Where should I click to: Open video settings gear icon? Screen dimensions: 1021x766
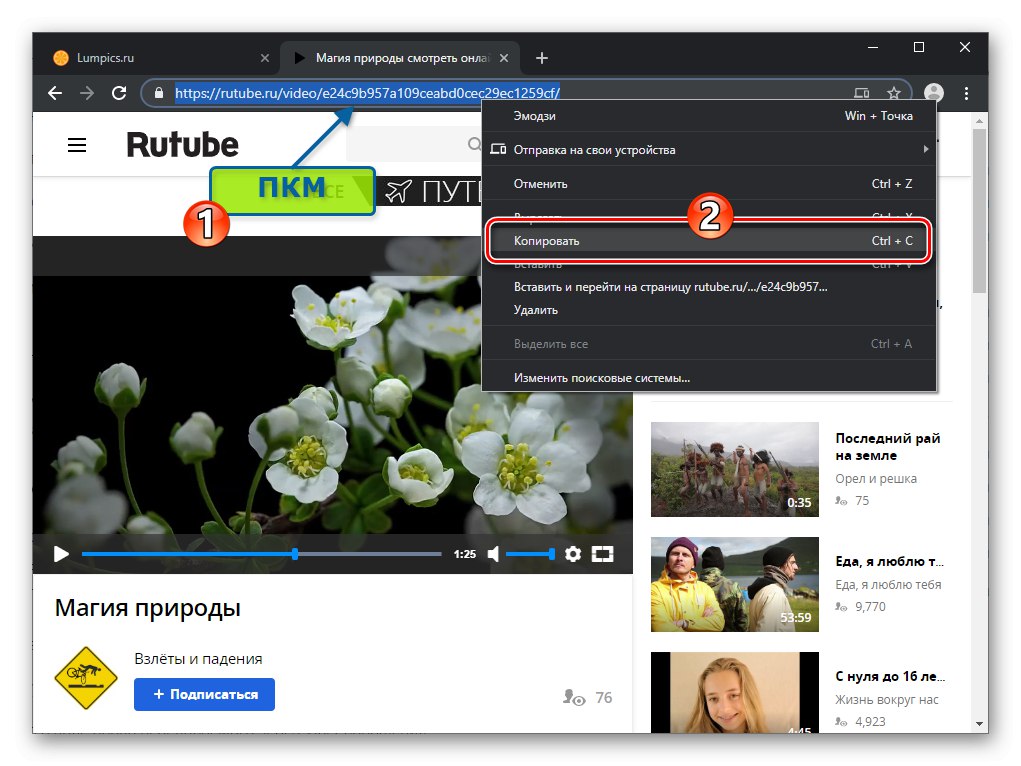click(x=573, y=554)
